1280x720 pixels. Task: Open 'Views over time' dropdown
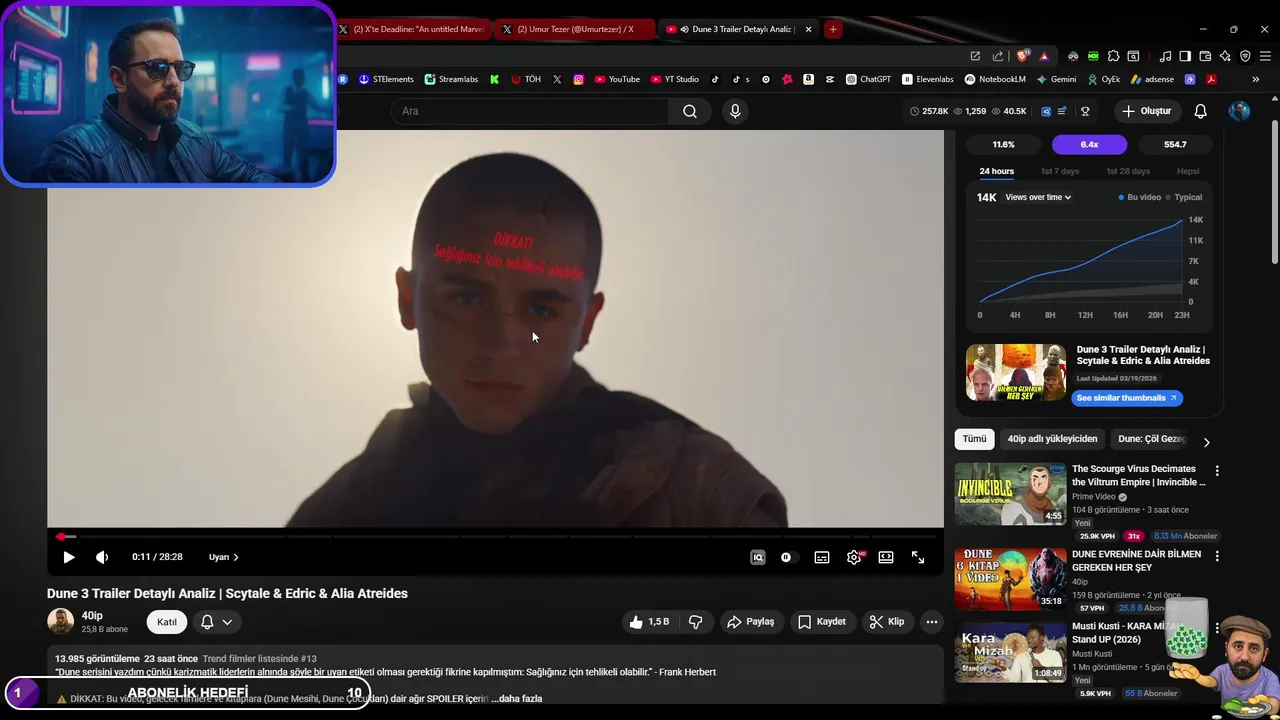pyautogui.click(x=1038, y=197)
